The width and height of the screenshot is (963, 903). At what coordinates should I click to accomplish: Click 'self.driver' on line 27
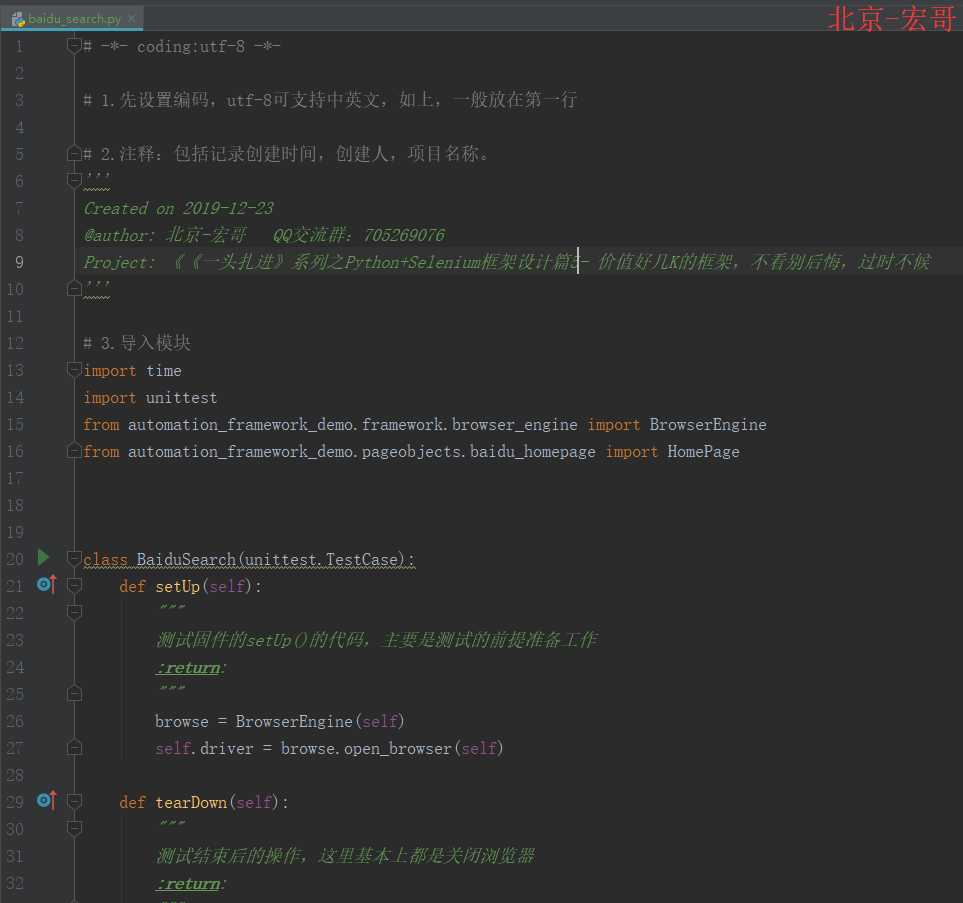tap(204, 748)
